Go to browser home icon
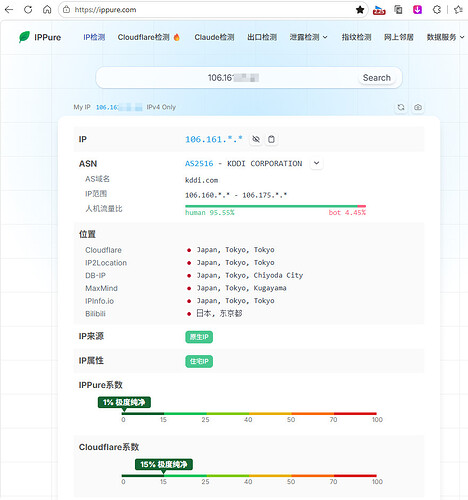This screenshot has width=468, height=500. coord(47,10)
